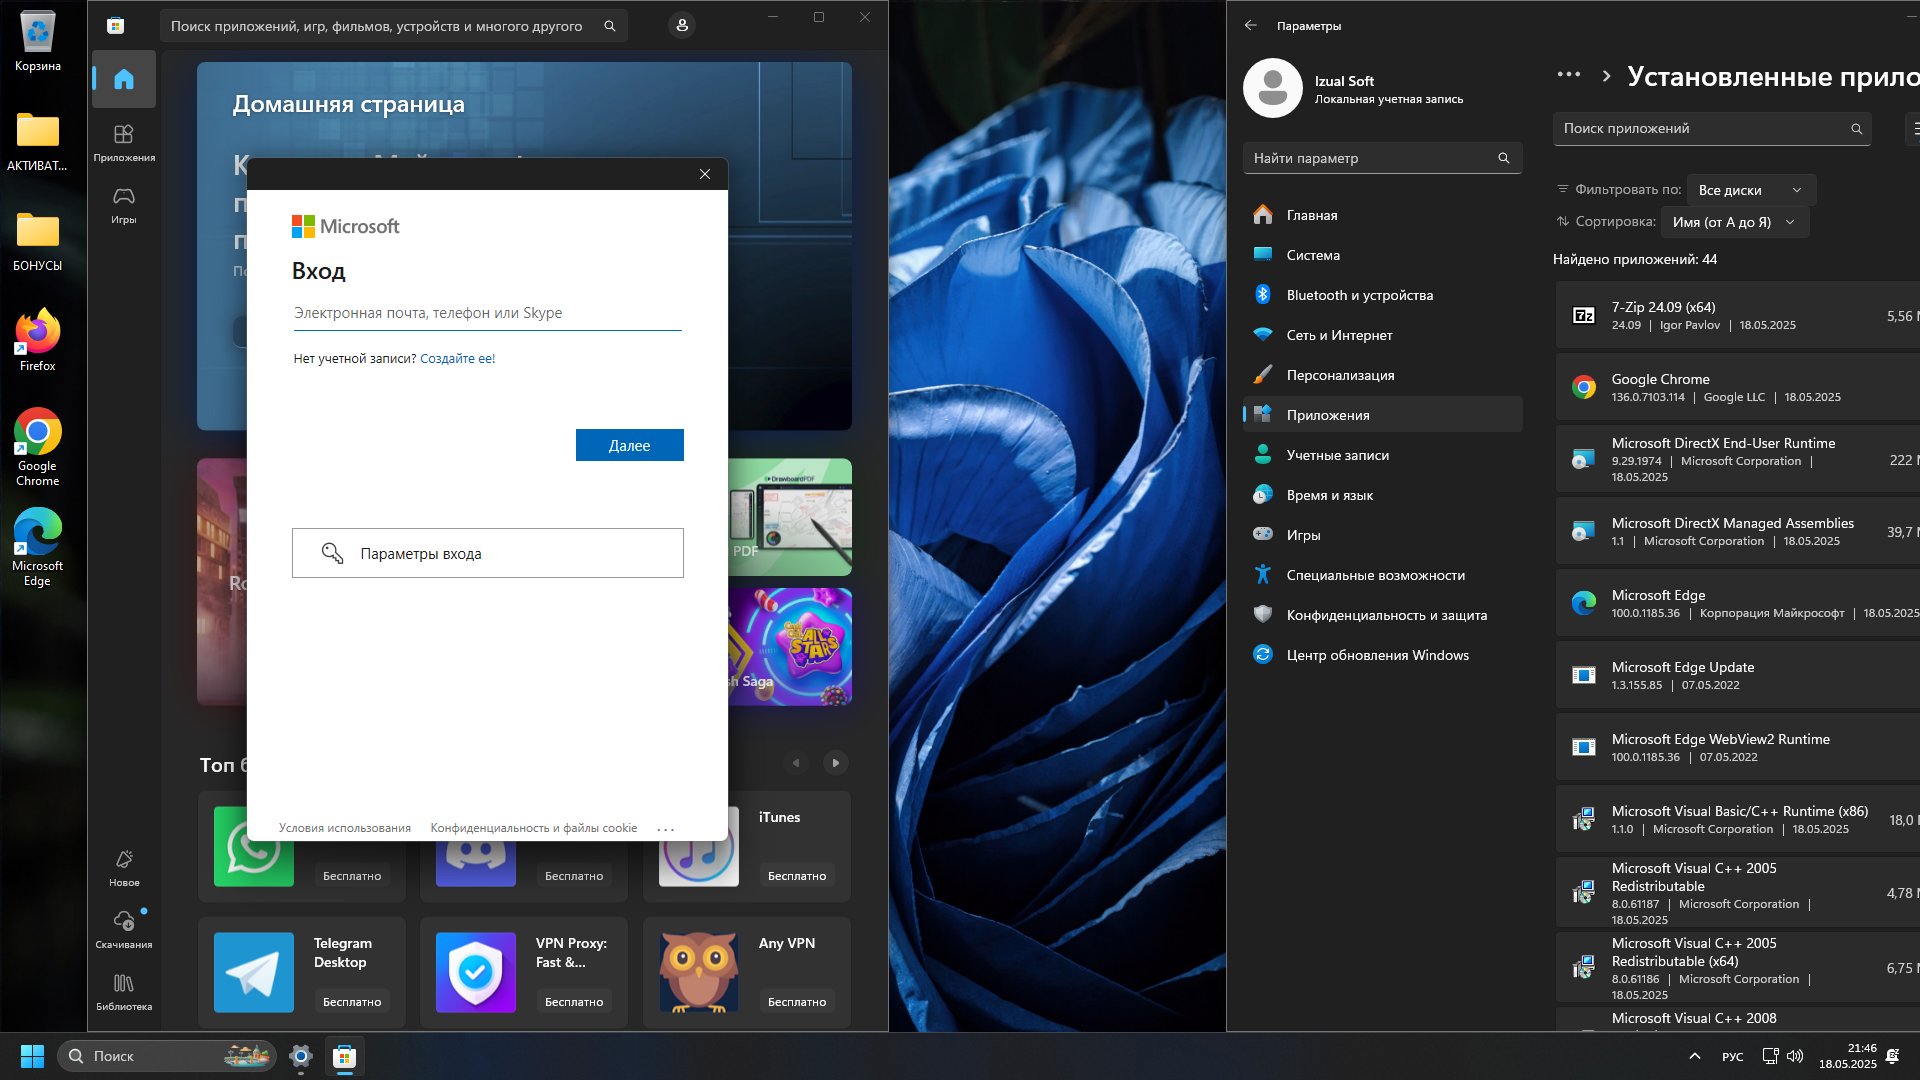Screen dimensions: 1920x1080
Task: Open Windows Start menu
Action: [x=32, y=1056]
